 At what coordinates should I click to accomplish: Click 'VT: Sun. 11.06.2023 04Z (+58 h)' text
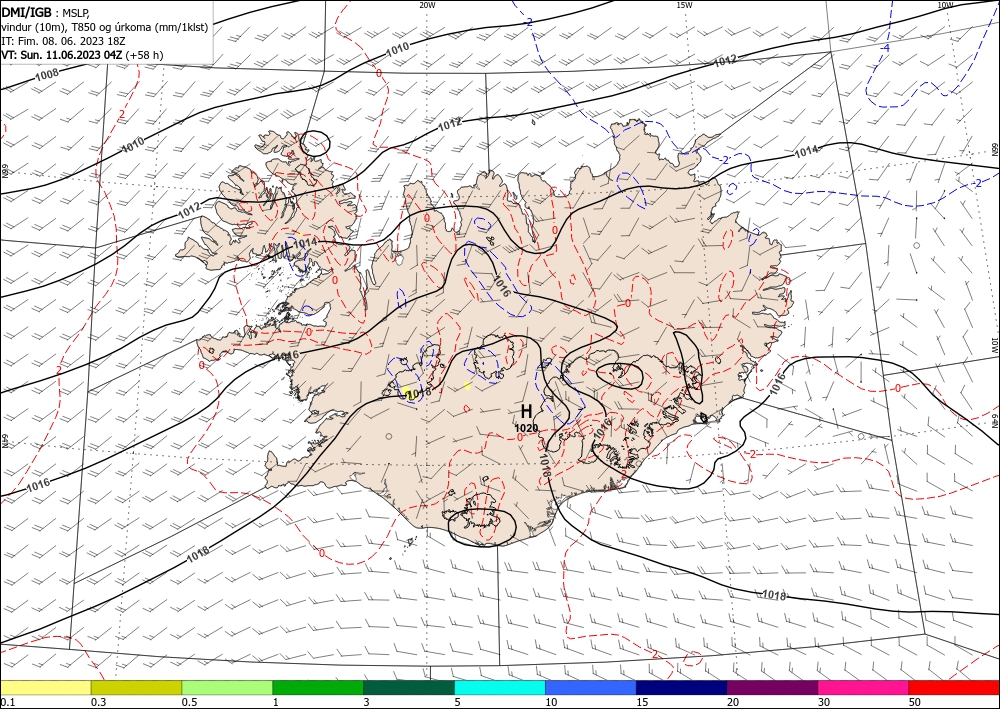tap(82, 55)
